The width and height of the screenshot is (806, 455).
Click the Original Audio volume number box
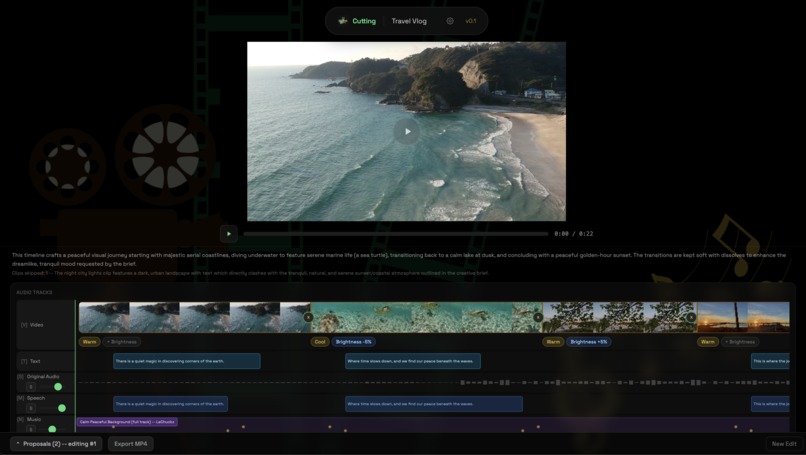(31, 387)
